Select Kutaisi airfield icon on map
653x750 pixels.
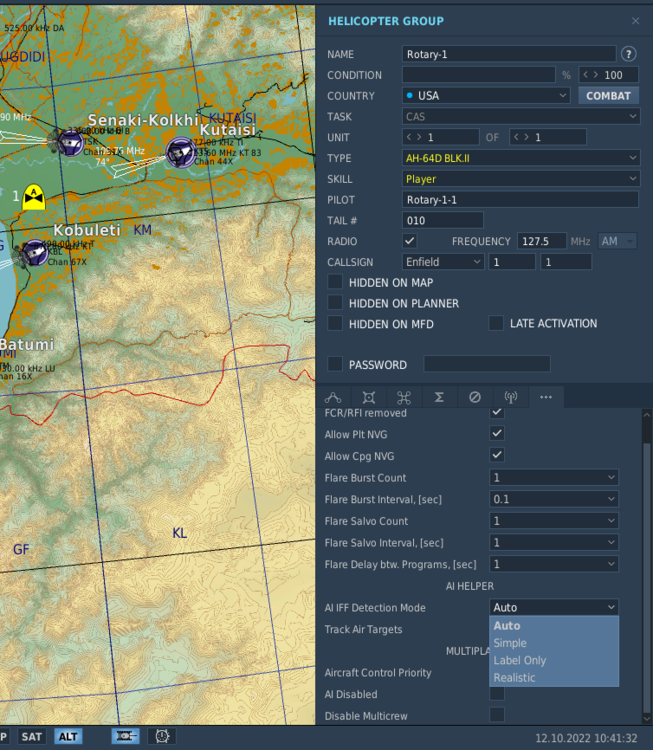tap(180, 152)
